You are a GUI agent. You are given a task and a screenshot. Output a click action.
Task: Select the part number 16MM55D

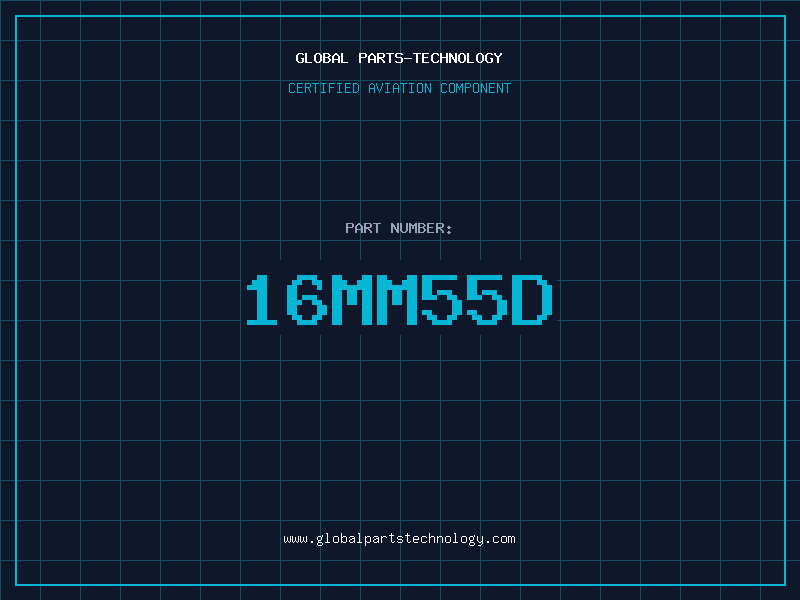[399, 300]
